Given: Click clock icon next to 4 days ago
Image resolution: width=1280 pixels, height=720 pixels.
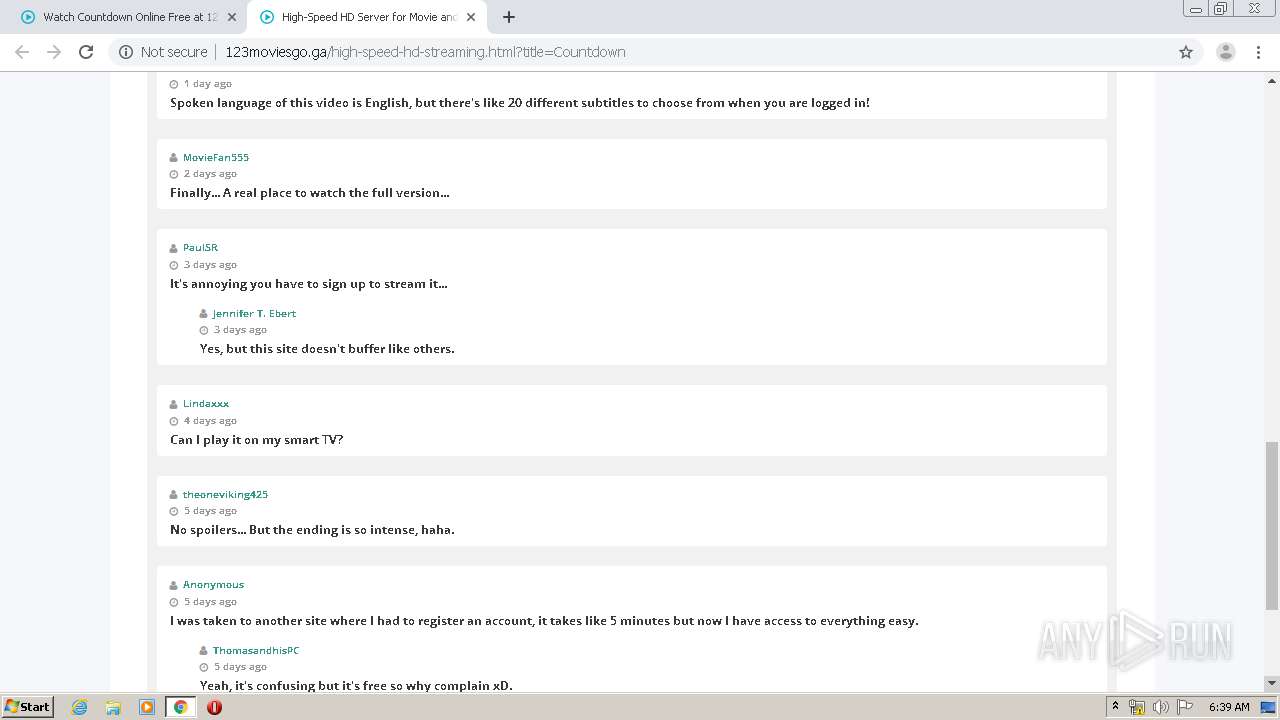Looking at the screenshot, I should click(174, 421).
